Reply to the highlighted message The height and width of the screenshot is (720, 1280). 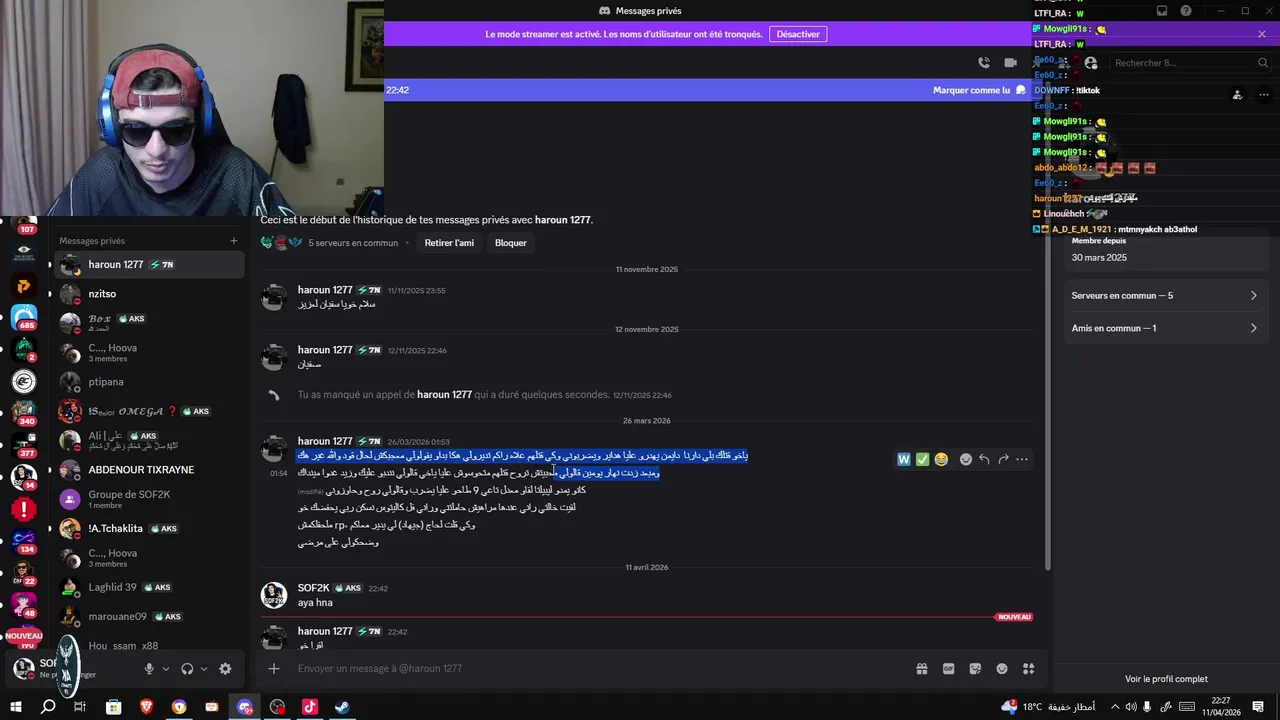coord(984,459)
